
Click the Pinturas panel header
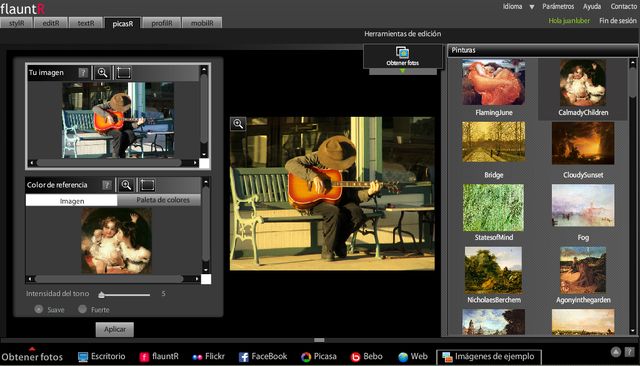542,50
